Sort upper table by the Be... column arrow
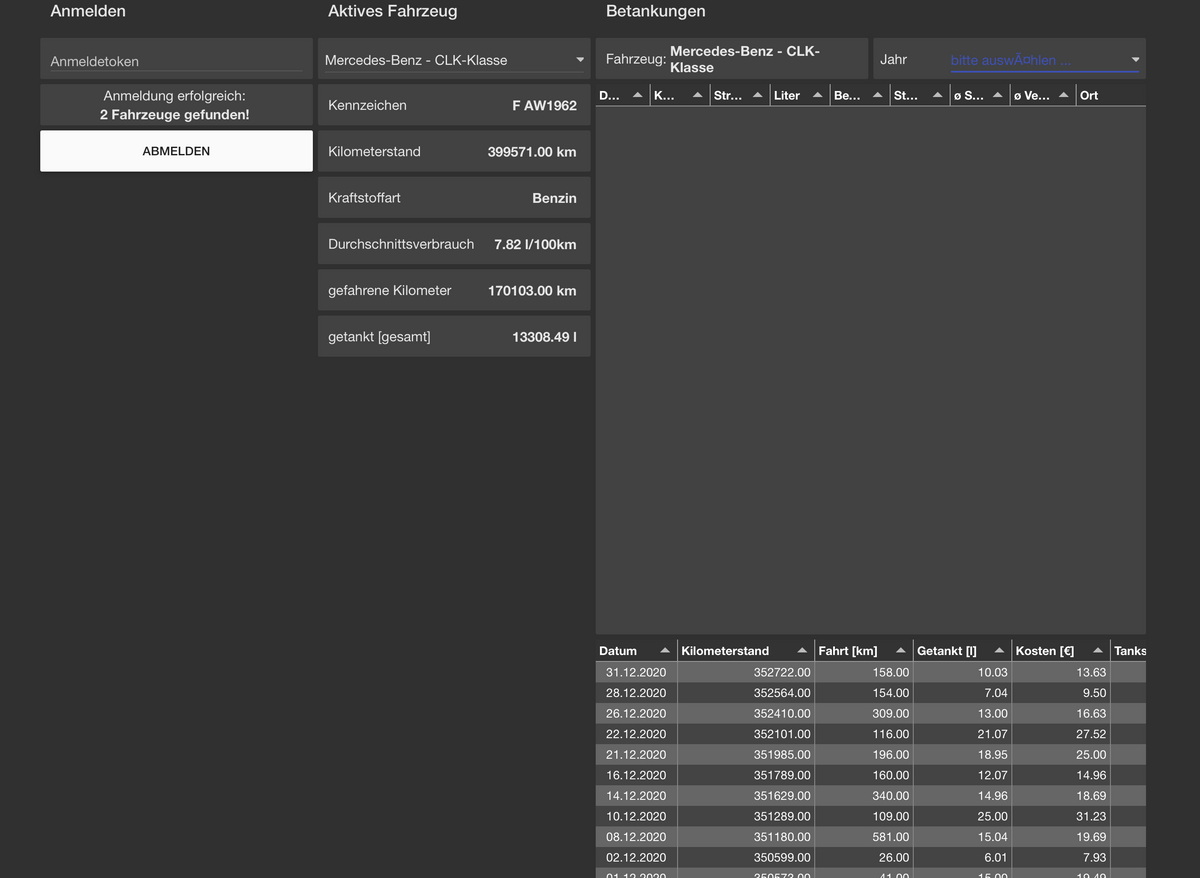The width and height of the screenshot is (1200, 878). (878, 95)
